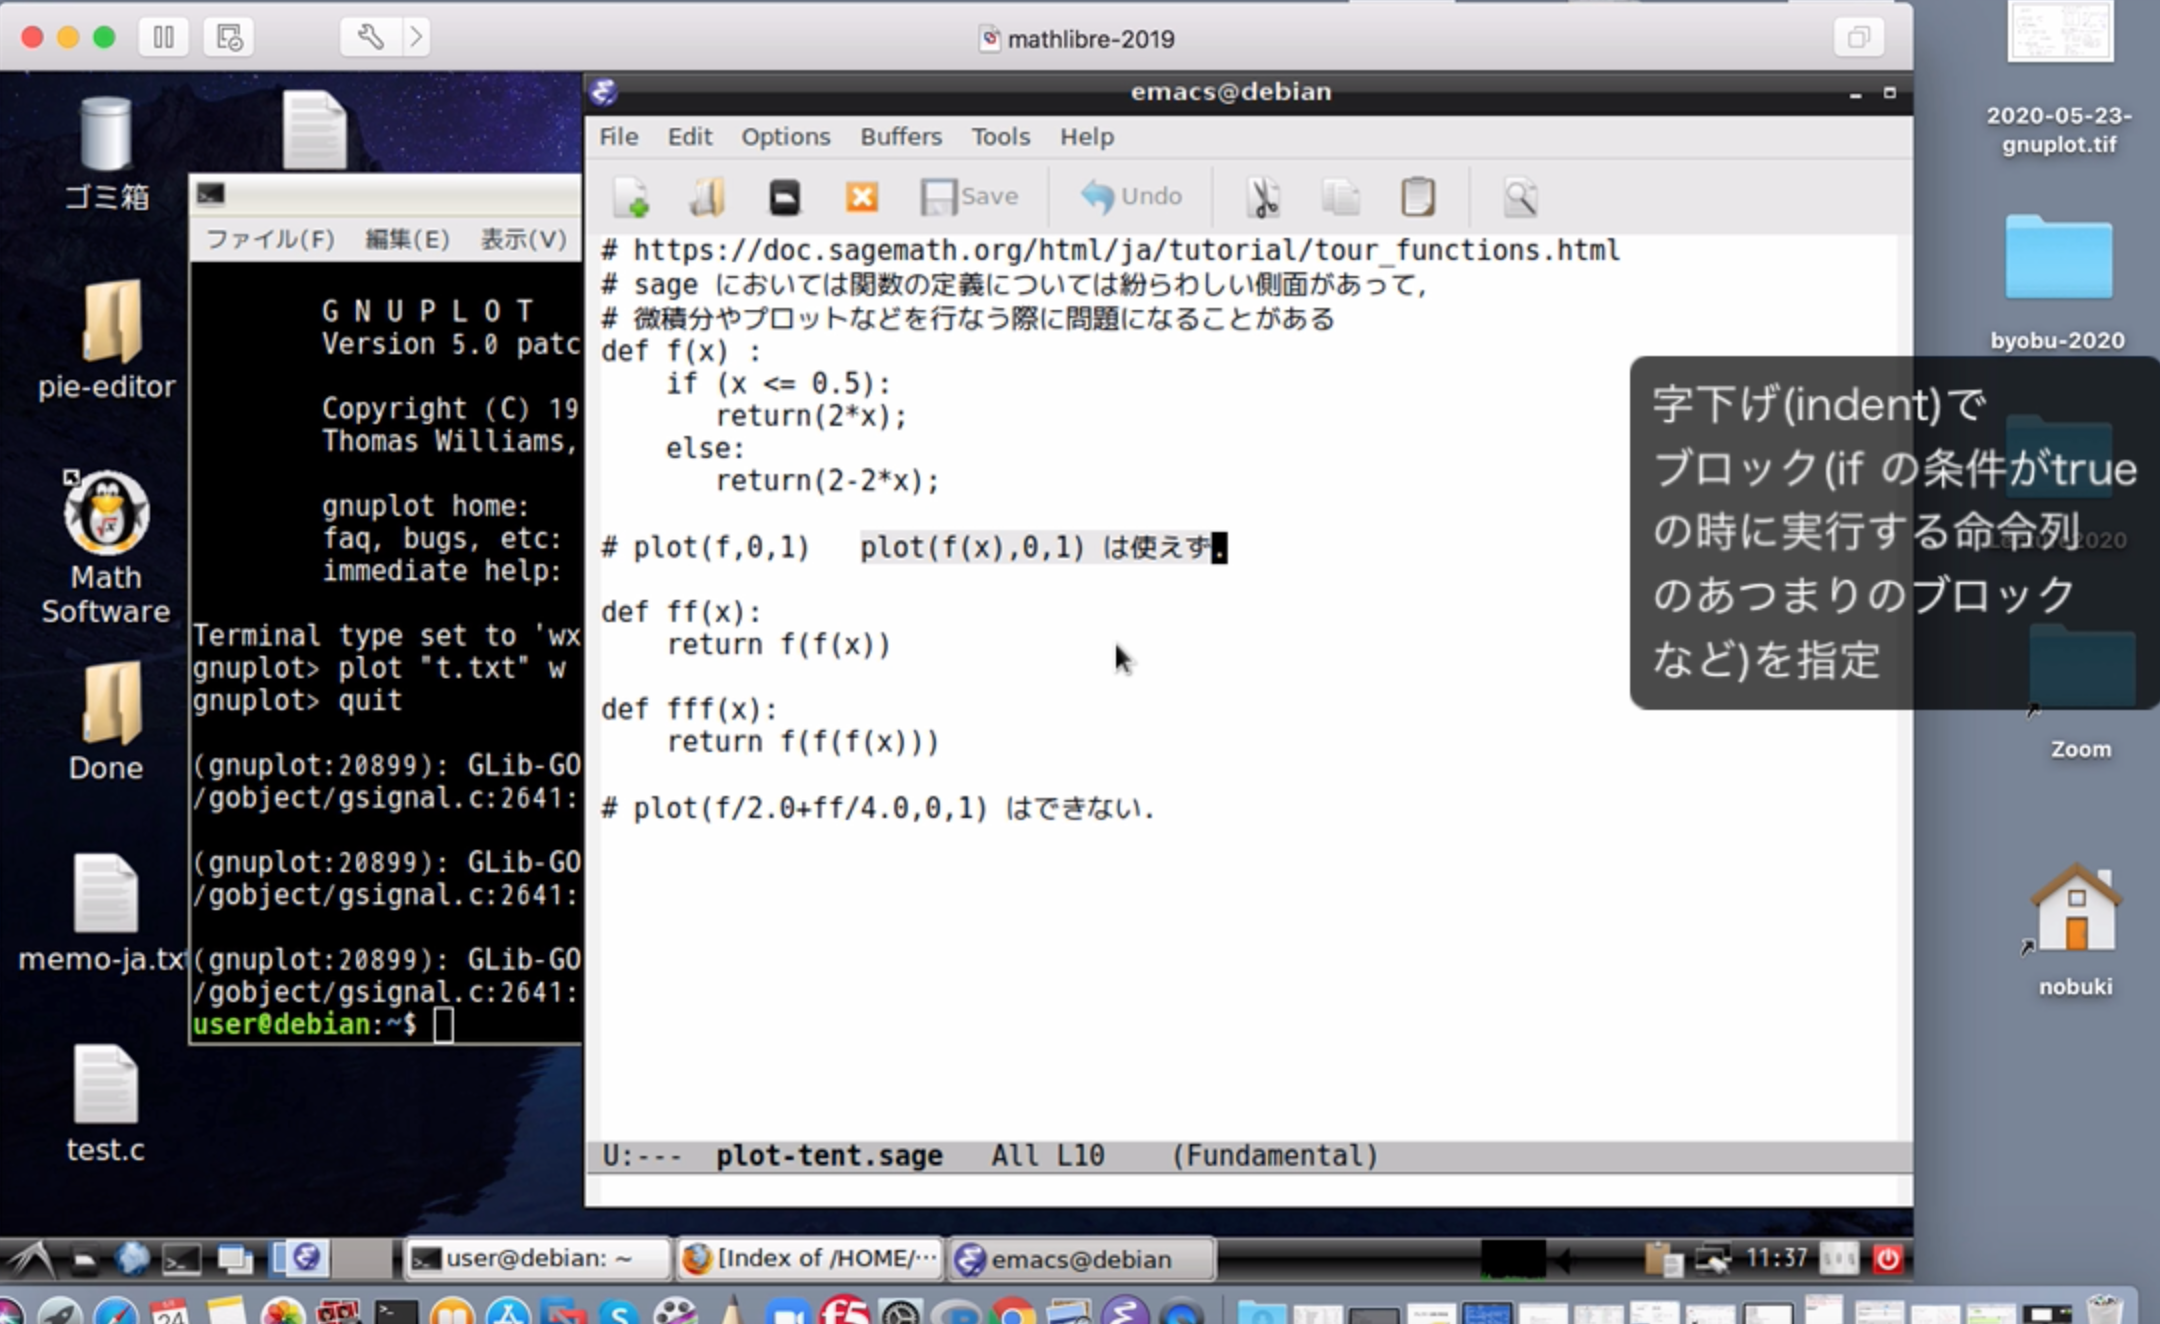2160x1324 pixels.
Task: Open 表示(V) menu in terminal window
Action: click(x=523, y=239)
